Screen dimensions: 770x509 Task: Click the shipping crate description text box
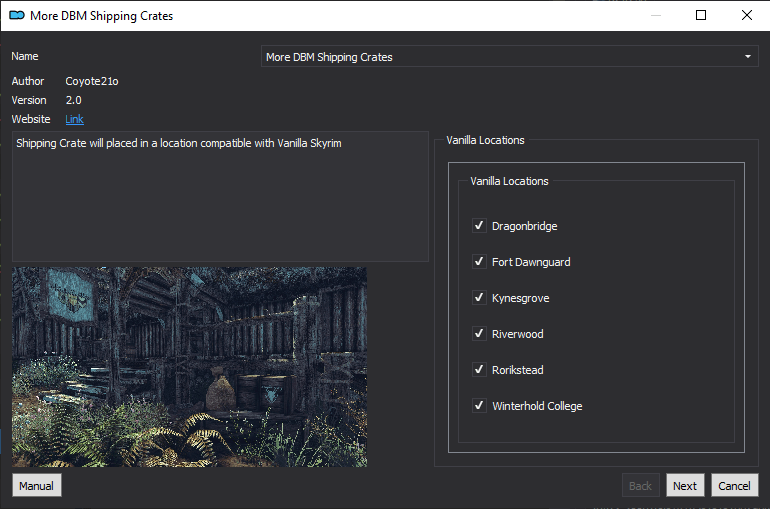click(220, 196)
